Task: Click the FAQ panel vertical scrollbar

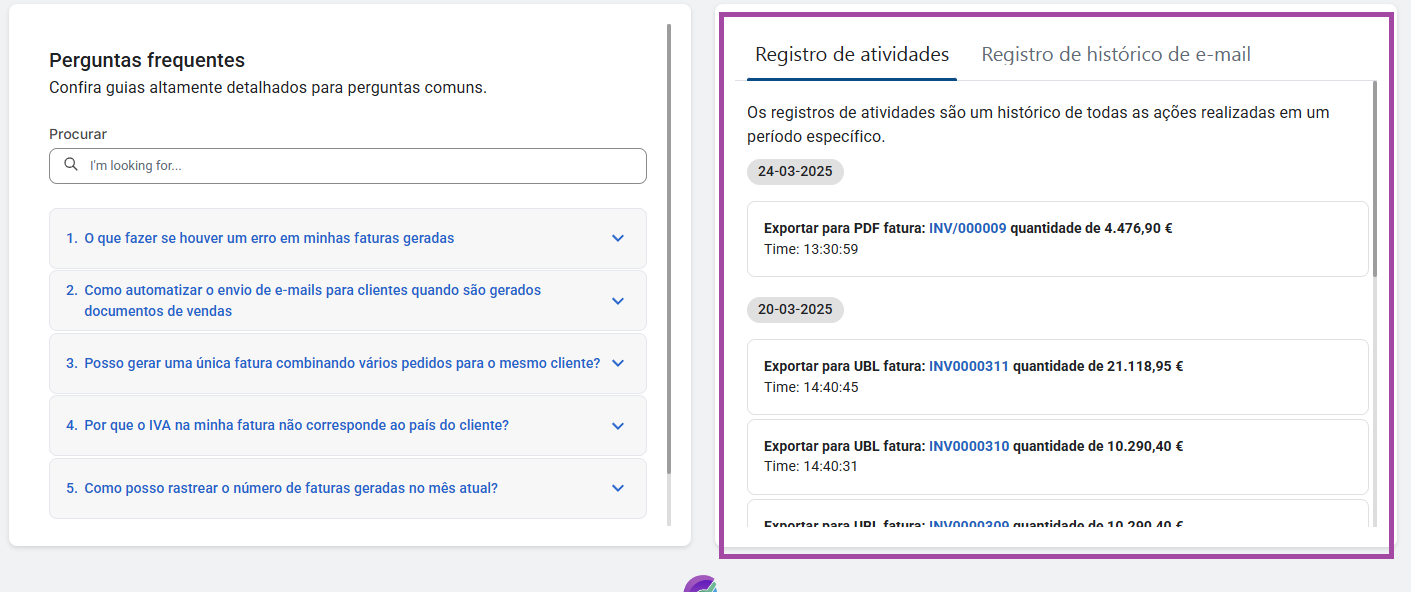Action: pyautogui.click(x=669, y=250)
